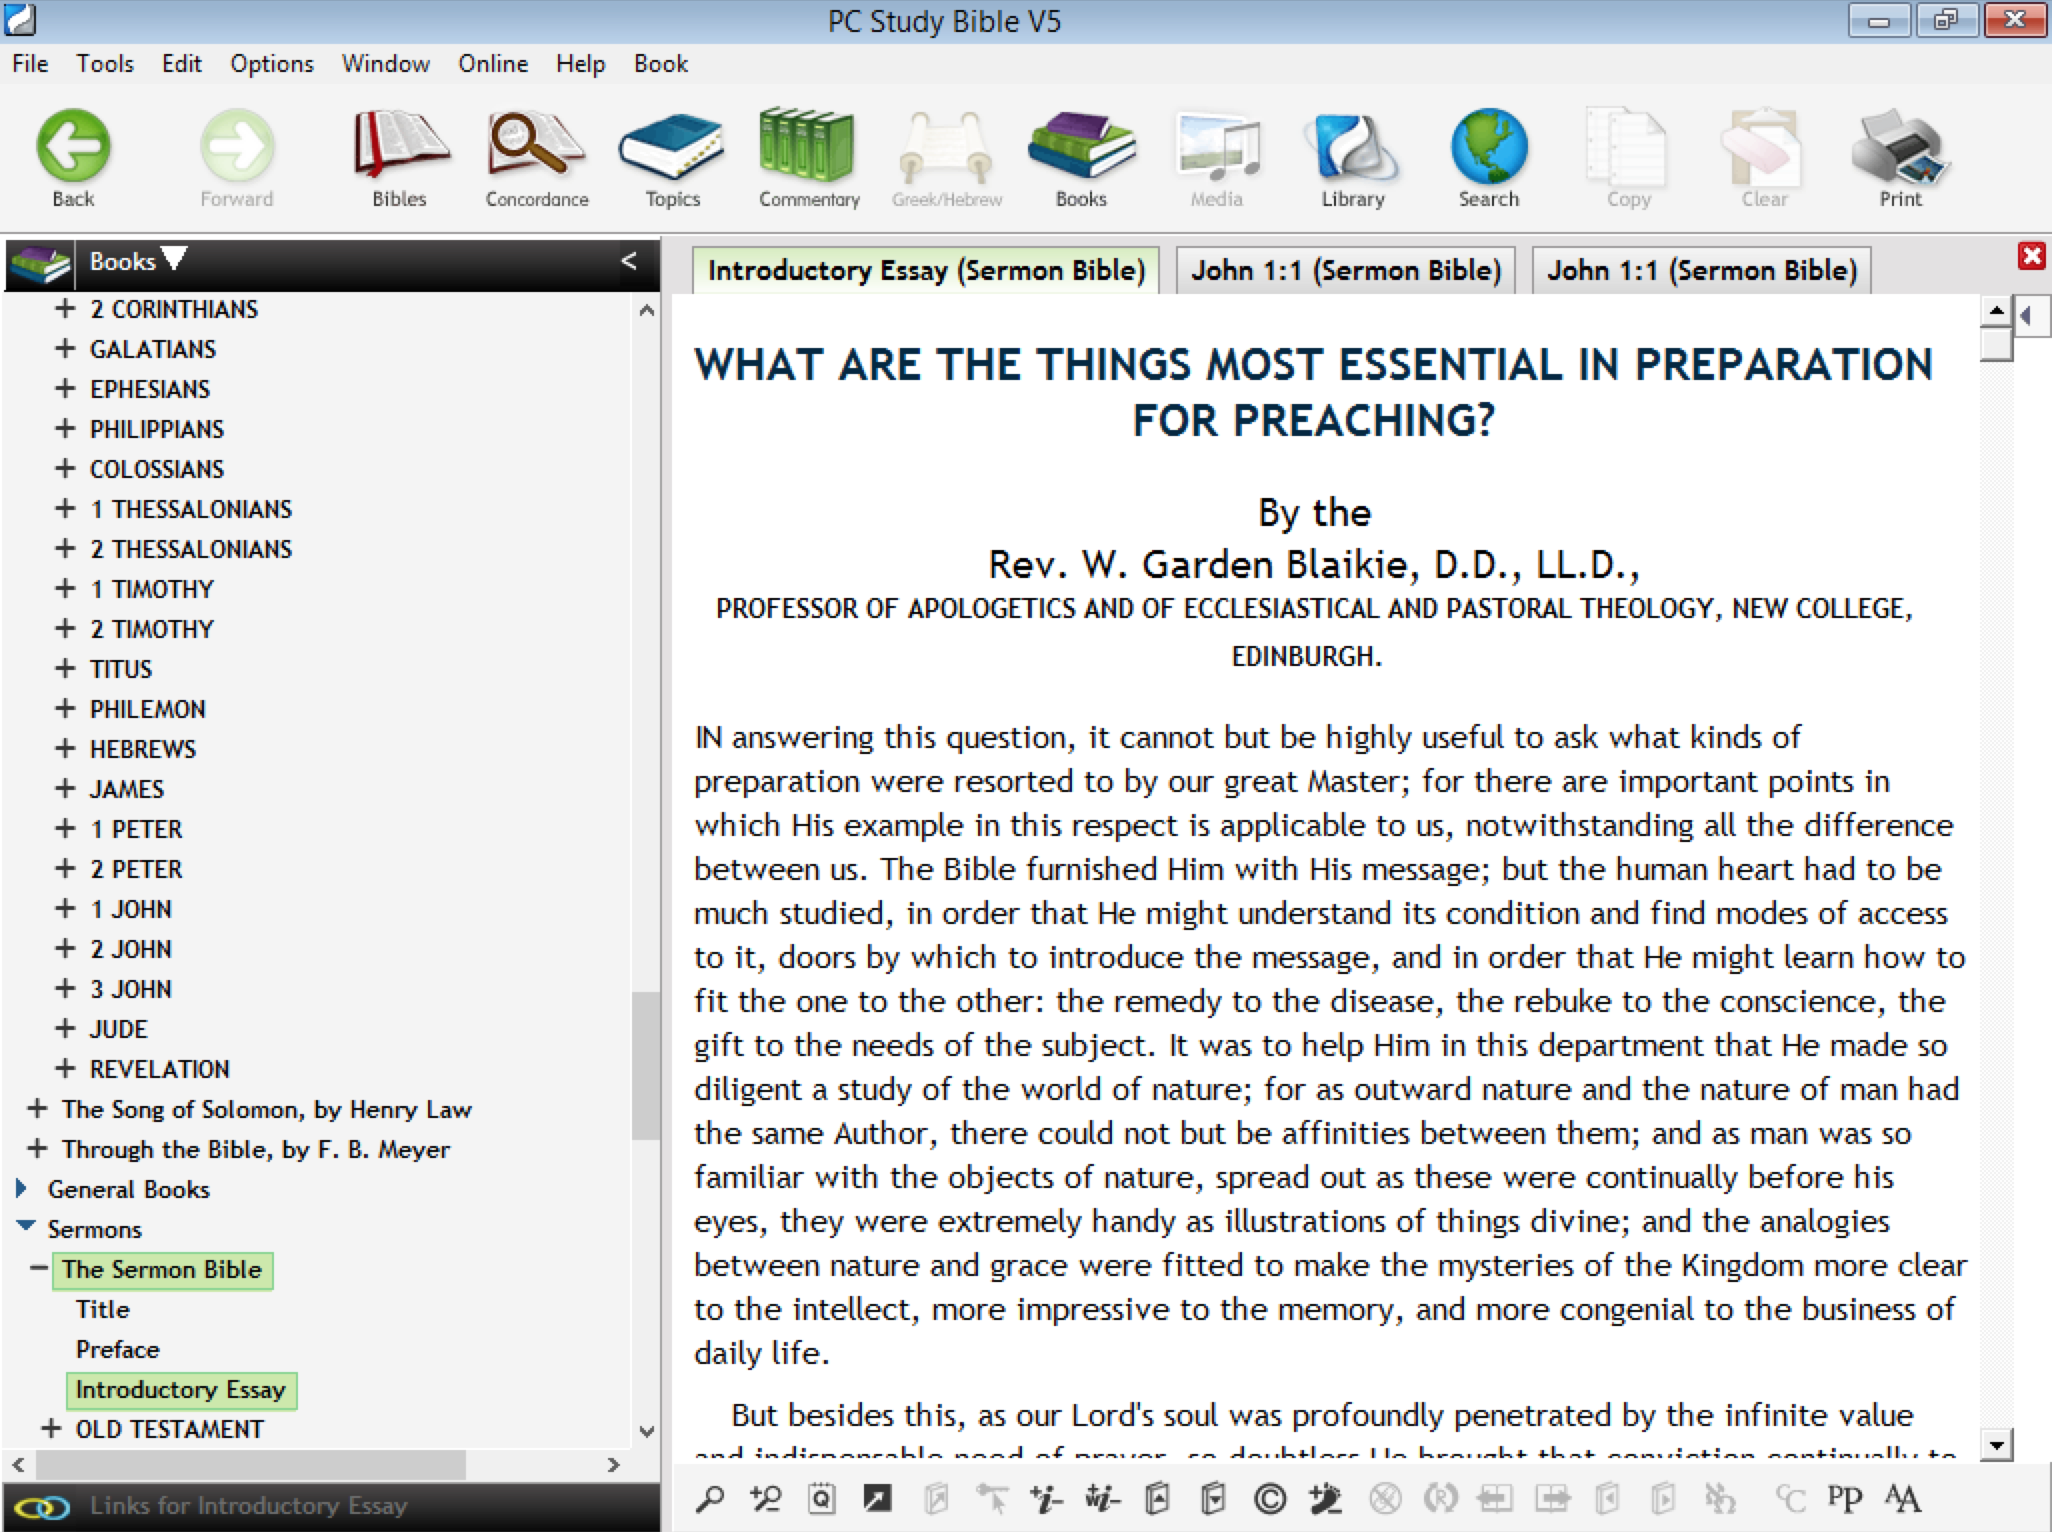Open the Window menu

coord(386,64)
